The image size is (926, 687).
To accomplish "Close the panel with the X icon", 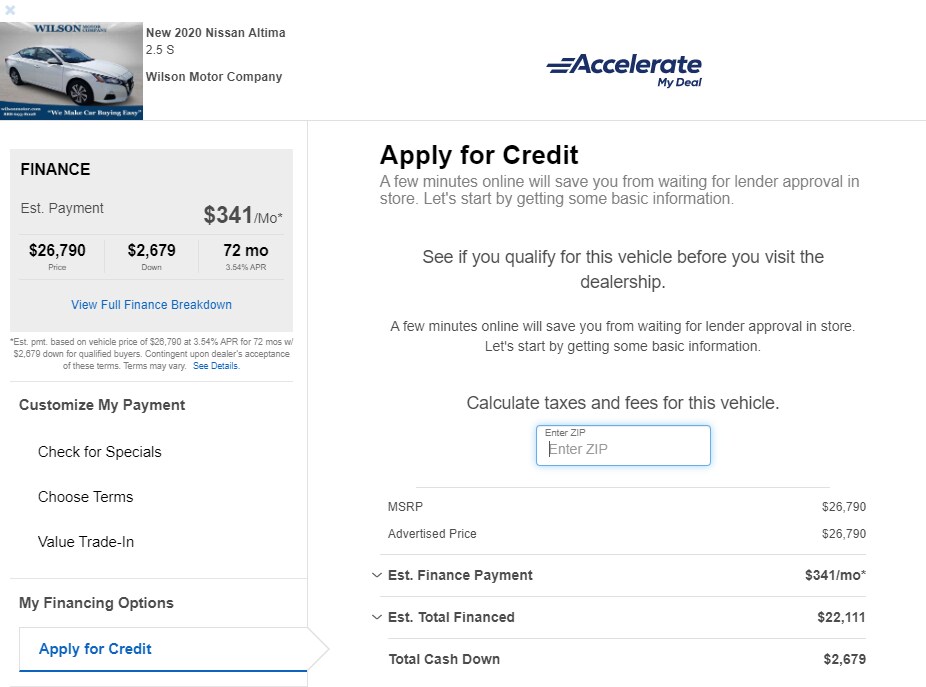I will pyautogui.click(x=9, y=9).
